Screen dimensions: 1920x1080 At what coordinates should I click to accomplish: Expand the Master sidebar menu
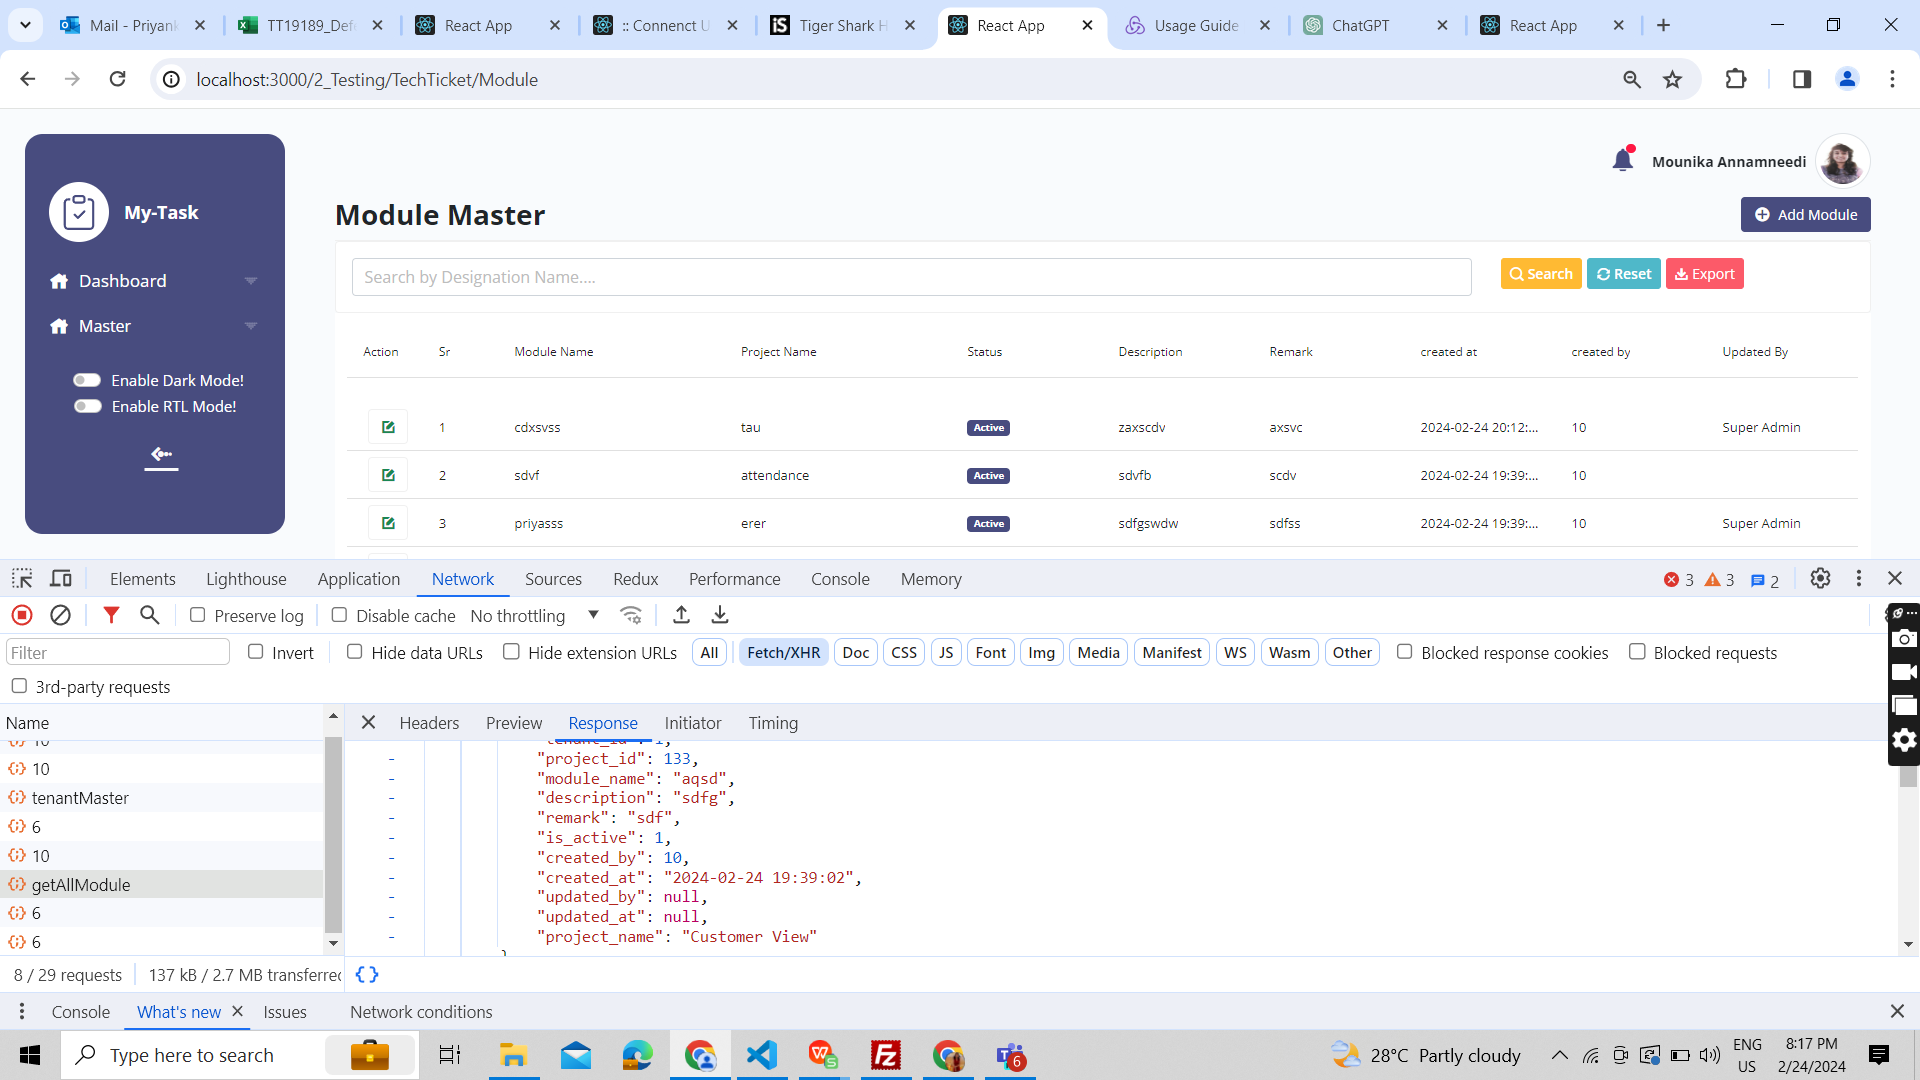[x=154, y=326]
